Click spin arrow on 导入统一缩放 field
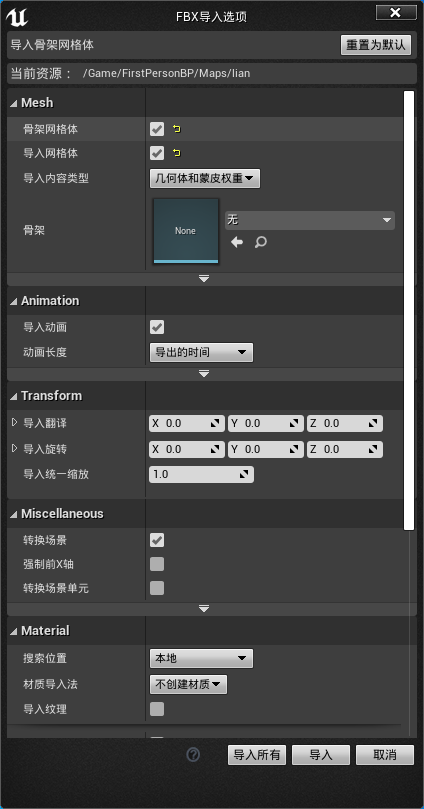Image resolution: width=424 pixels, height=809 pixels. pyautogui.click(x=244, y=474)
